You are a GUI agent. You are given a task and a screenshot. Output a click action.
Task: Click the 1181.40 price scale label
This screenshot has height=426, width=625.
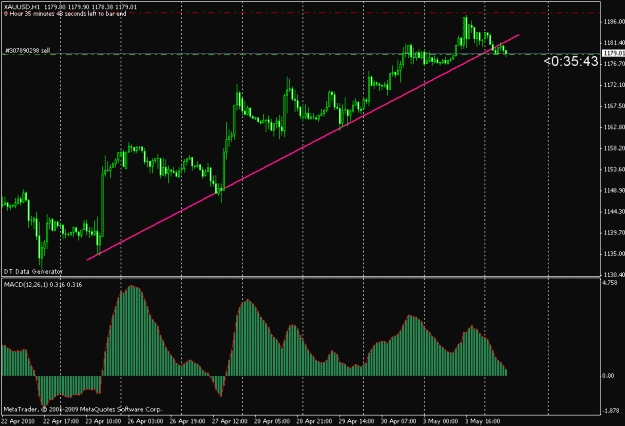click(x=613, y=43)
